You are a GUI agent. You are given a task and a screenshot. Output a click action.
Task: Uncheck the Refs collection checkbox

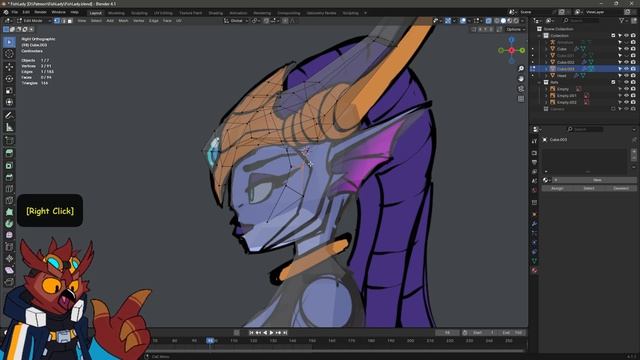613,82
